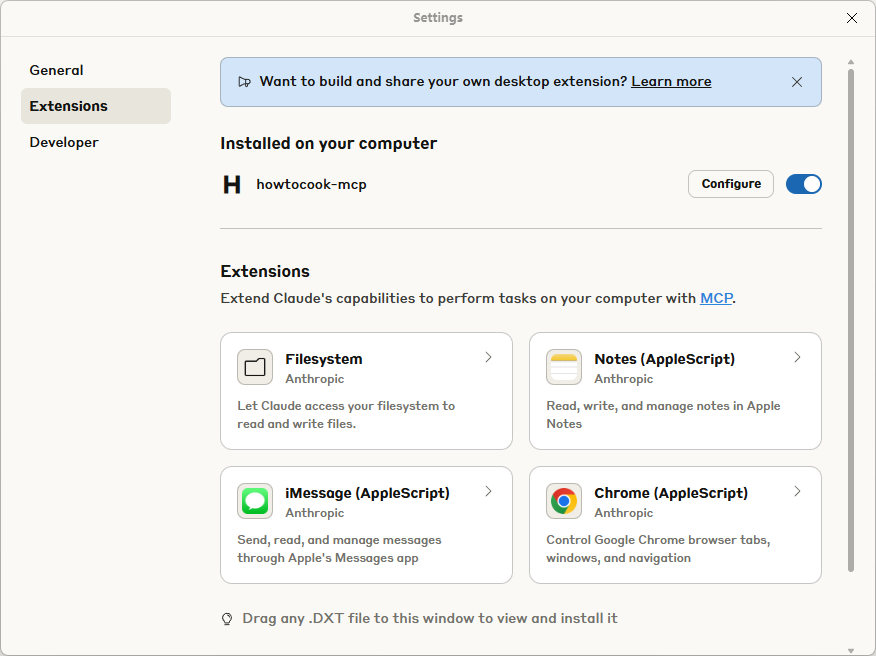Screen dimensions: 876x656
Task: Click the iMessage green bubble icon
Action: 255,501
